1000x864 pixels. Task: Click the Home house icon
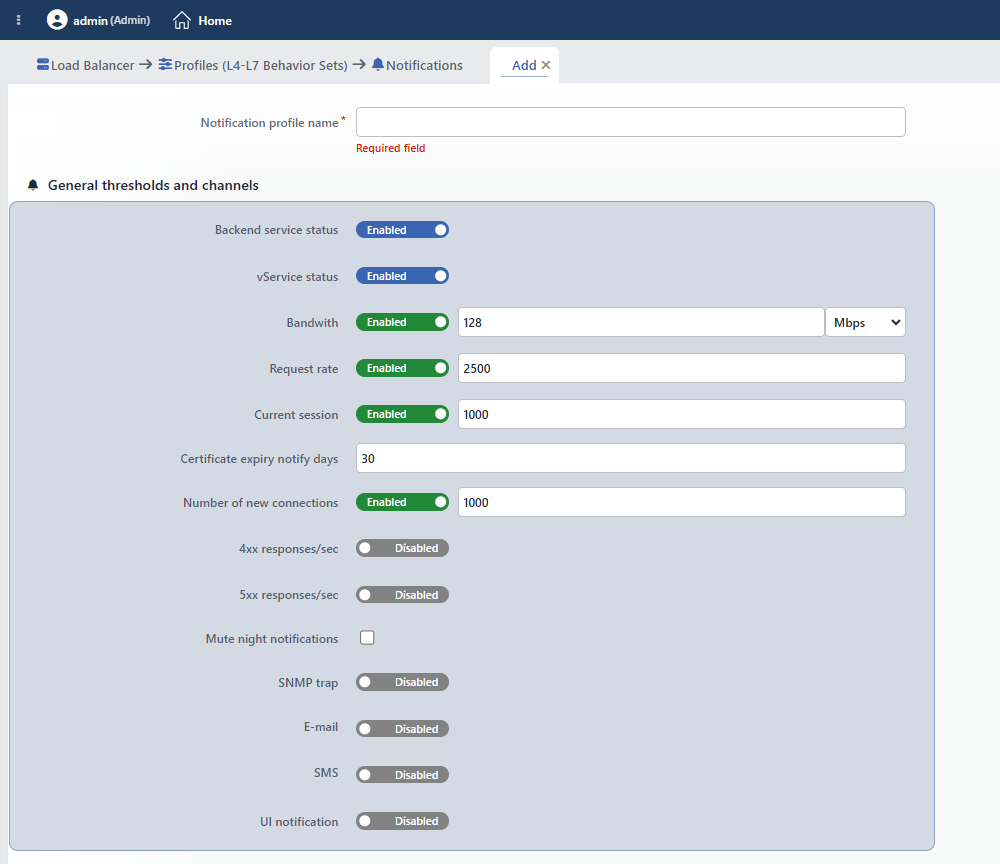click(182, 20)
